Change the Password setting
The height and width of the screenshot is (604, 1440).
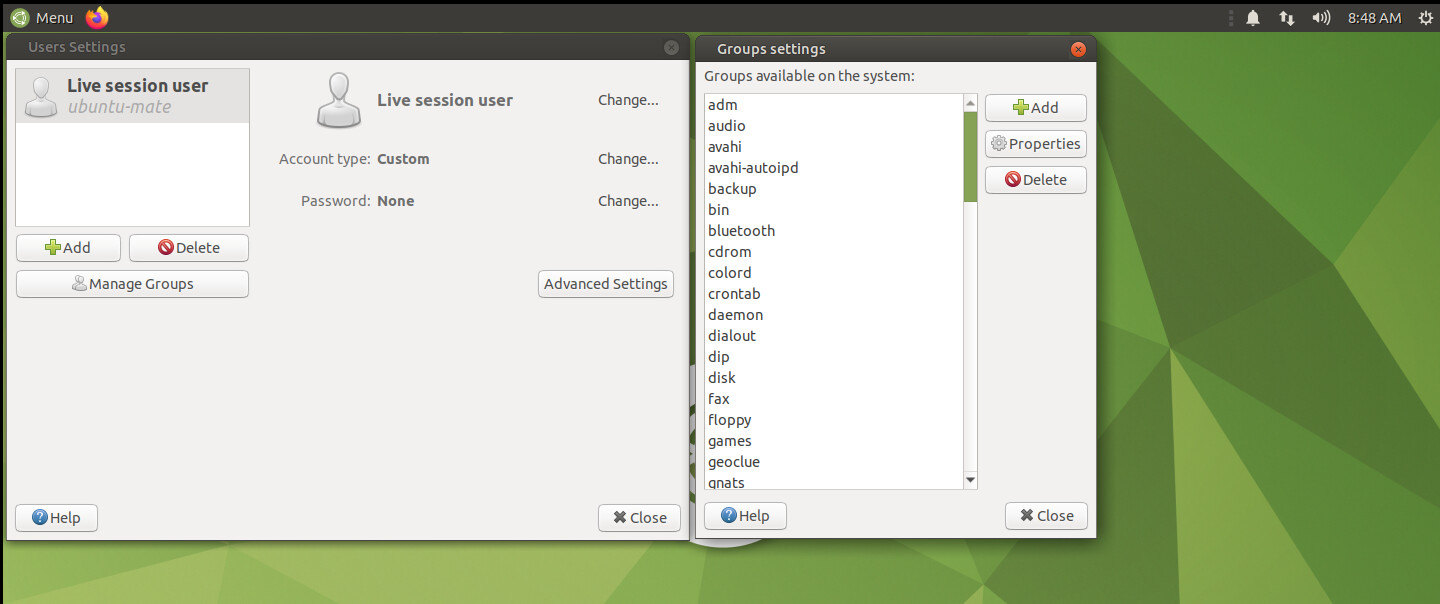(x=628, y=201)
